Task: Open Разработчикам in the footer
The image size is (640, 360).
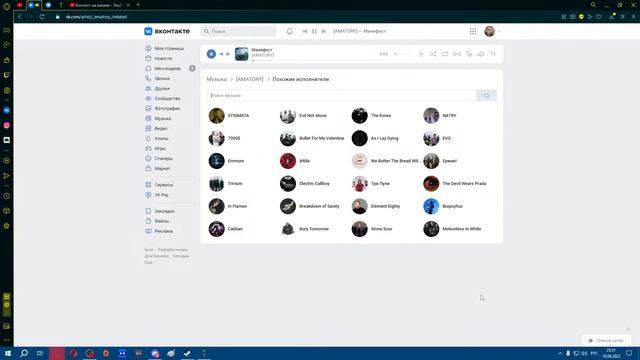Action: click(172, 249)
